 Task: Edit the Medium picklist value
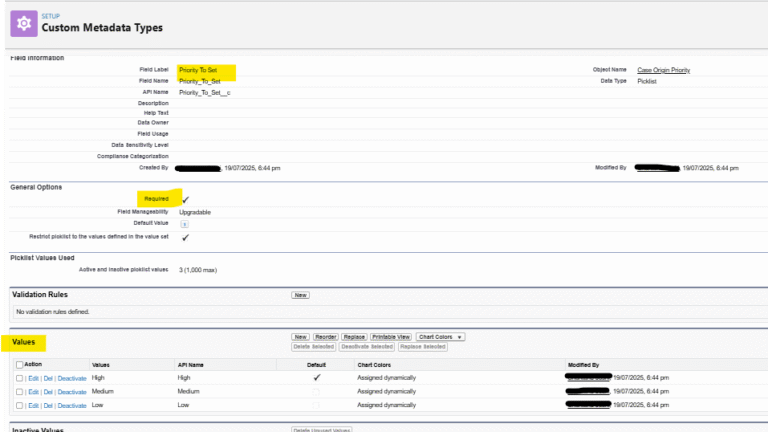(33, 392)
